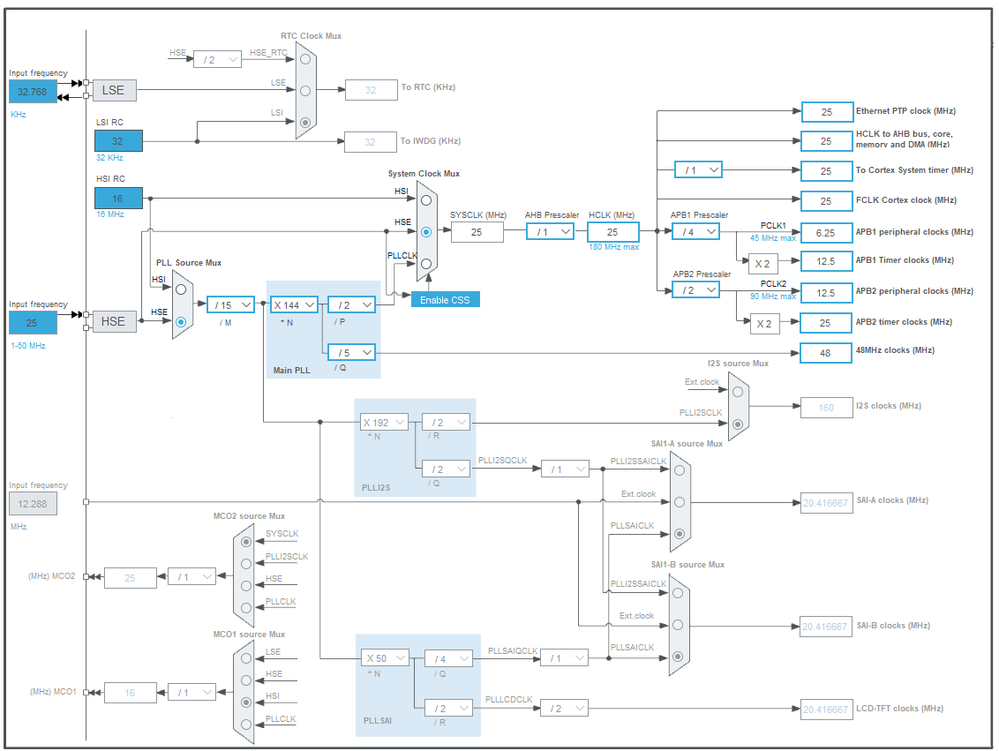
Task: Click the Enable CSS button
Action: click(x=444, y=298)
